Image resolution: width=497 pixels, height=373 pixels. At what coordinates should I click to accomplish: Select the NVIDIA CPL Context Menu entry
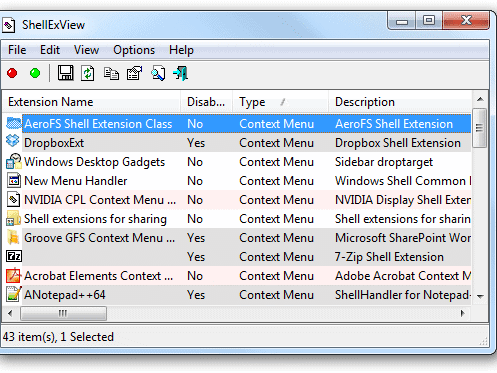coord(100,200)
